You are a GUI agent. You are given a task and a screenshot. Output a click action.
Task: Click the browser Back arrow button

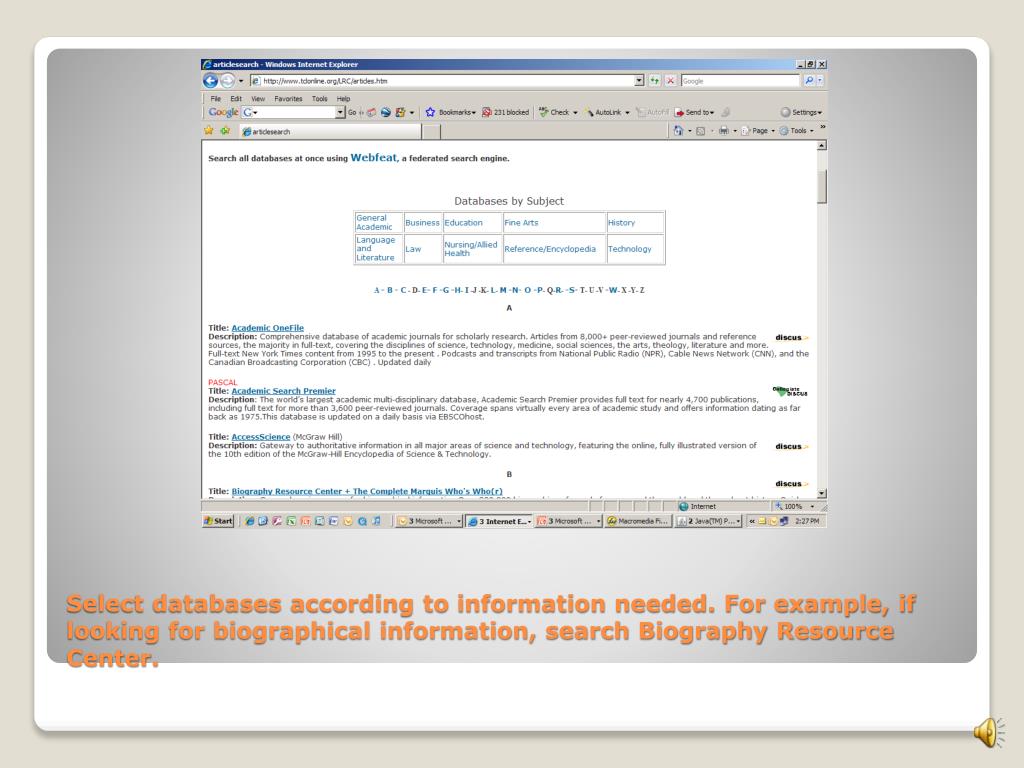[x=210, y=81]
